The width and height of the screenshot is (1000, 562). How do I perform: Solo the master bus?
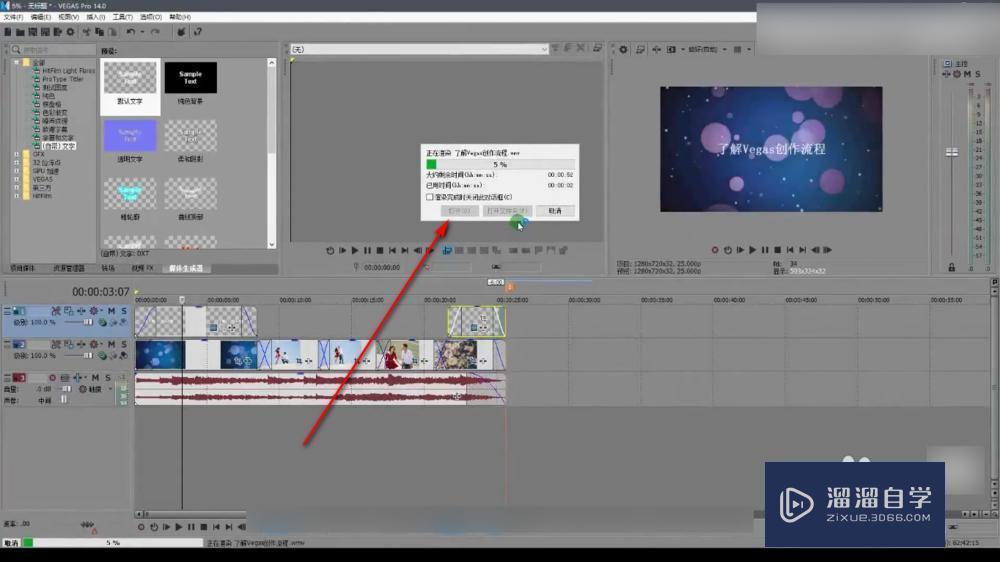click(x=978, y=74)
